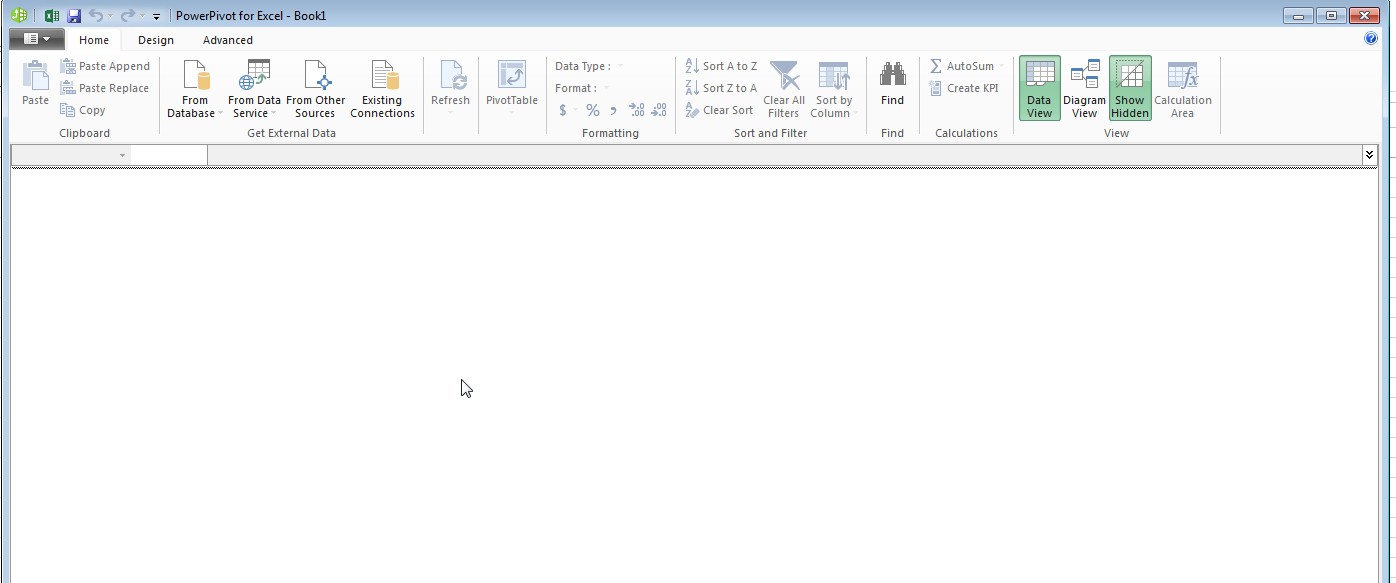Maximize the PowerPivot window
This screenshot has width=1396, height=583.
(1331, 14)
